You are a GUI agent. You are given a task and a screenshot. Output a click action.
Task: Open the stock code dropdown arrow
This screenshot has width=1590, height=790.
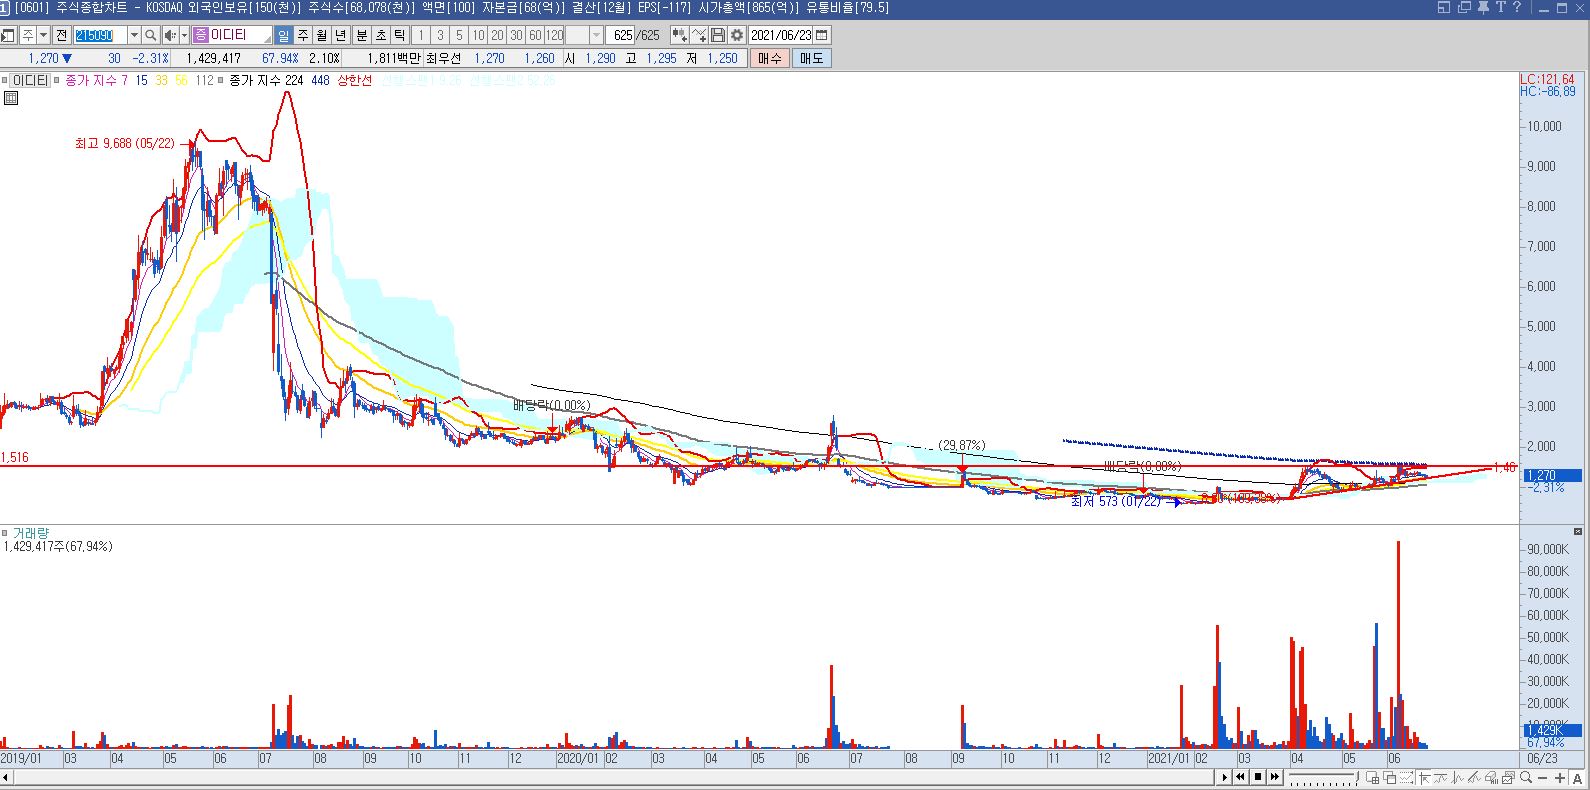pyautogui.click(x=134, y=35)
